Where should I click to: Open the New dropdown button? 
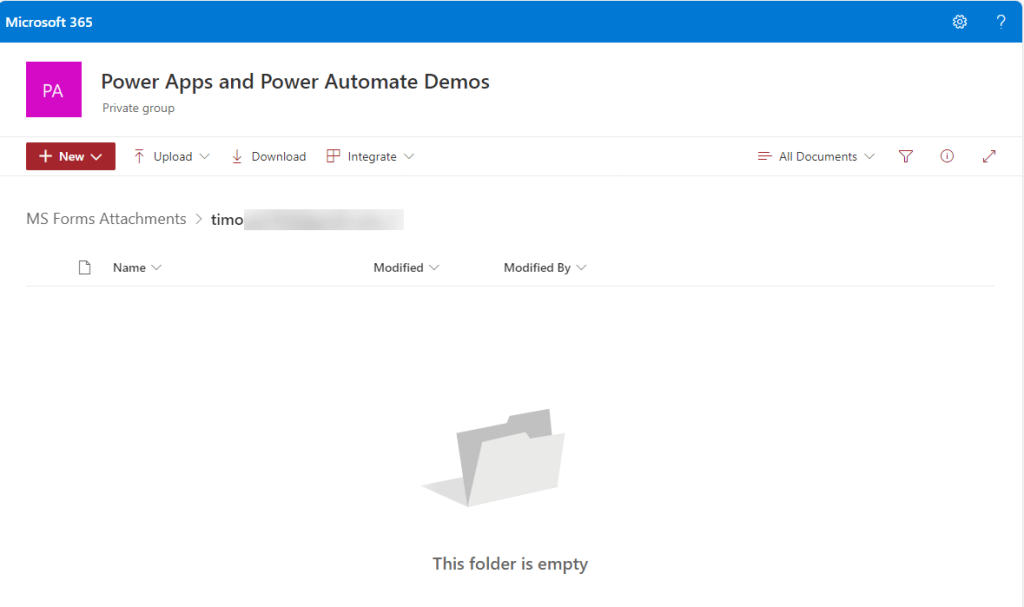pyautogui.click(x=70, y=156)
